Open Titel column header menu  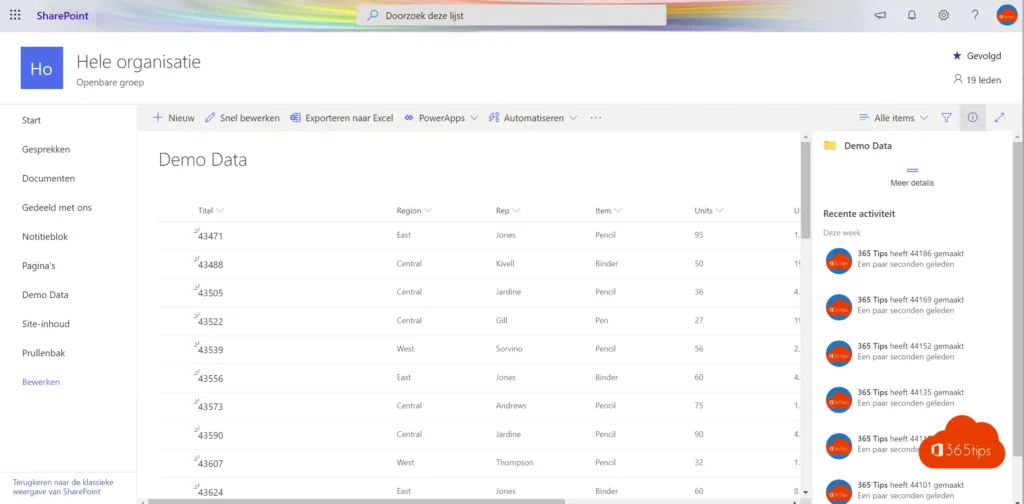pyautogui.click(x=211, y=211)
